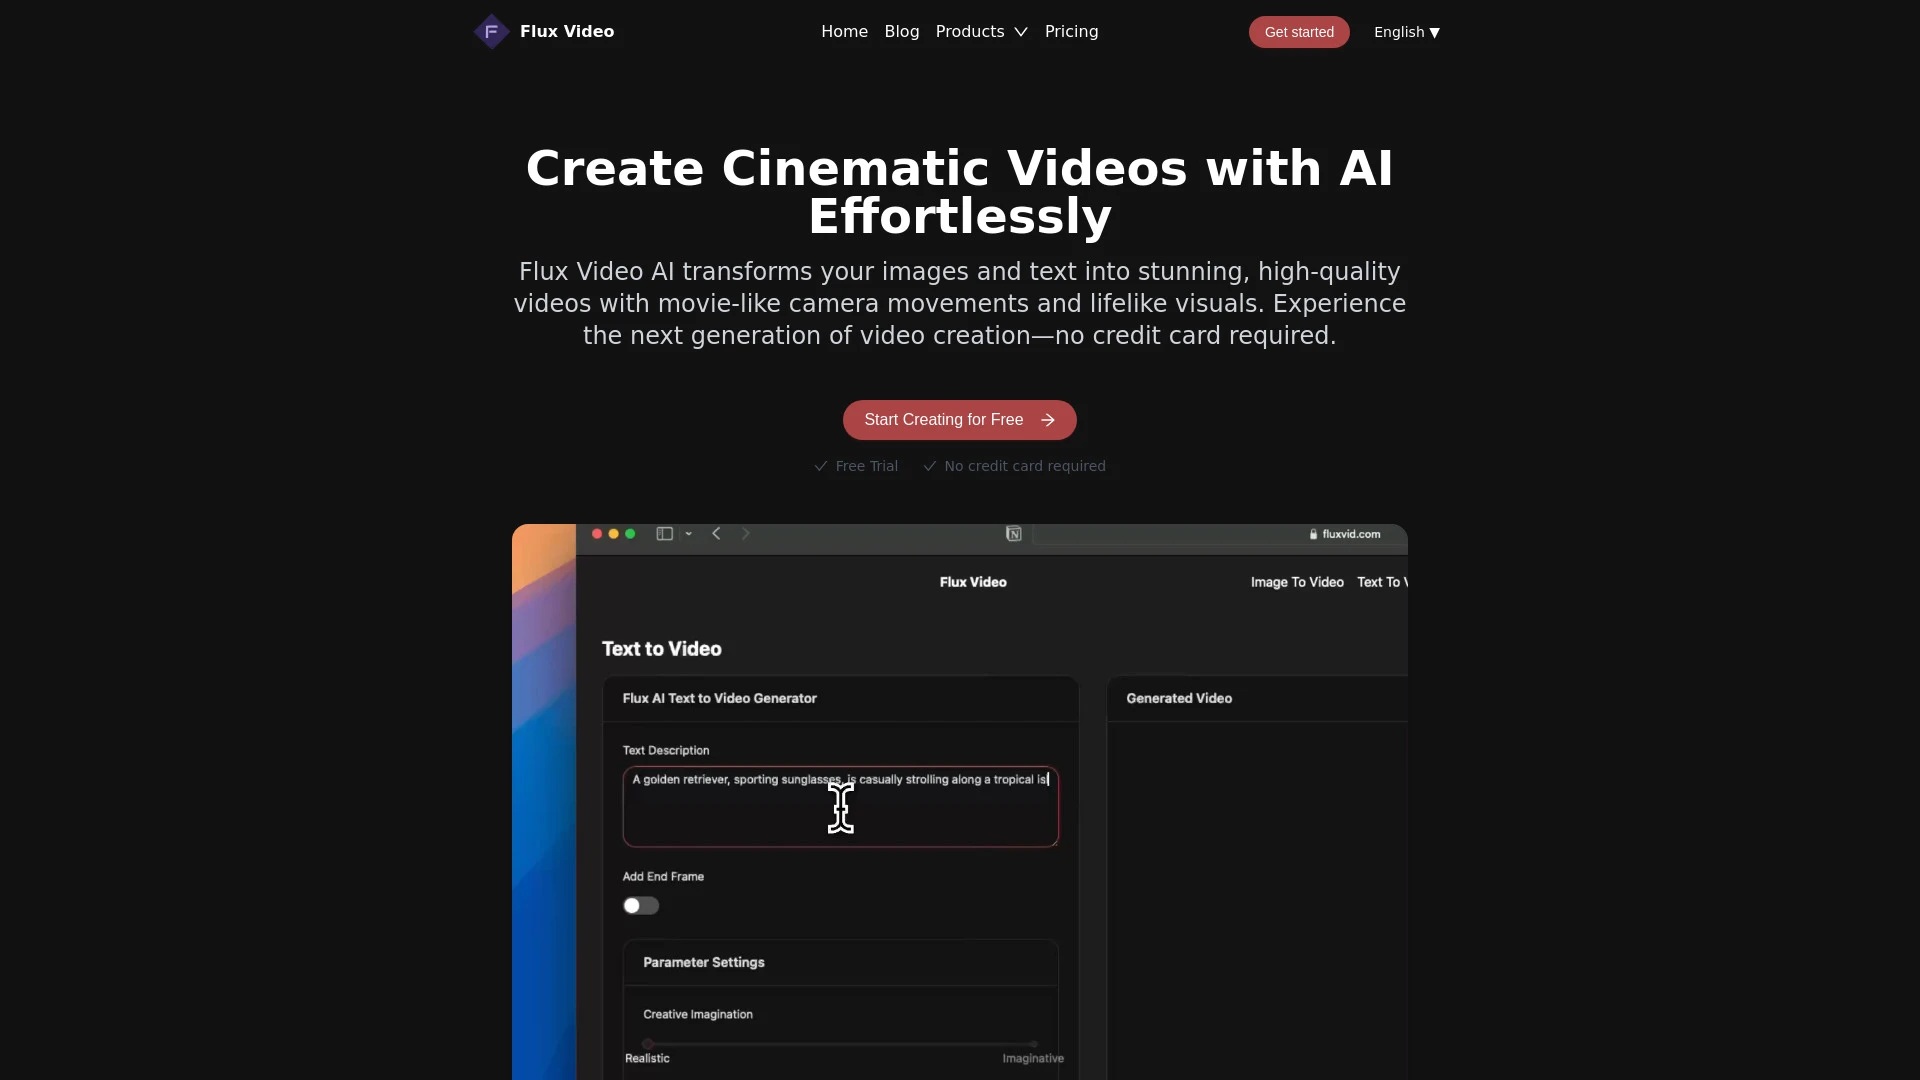The height and width of the screenshot is (1080, 1920).
Task: Click the browser extensions icon
Action: (1015, 533)
